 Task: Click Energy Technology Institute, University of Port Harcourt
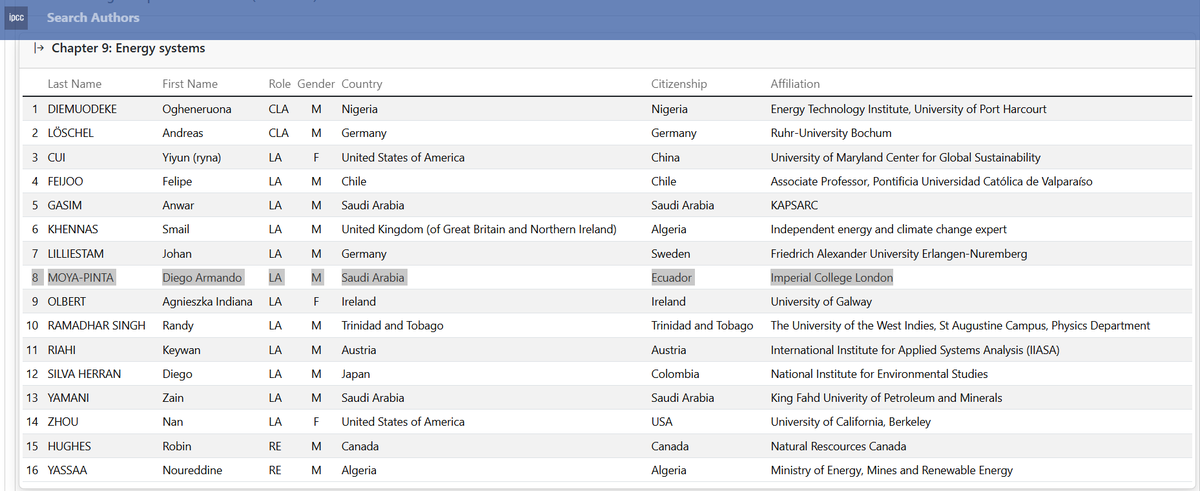point(908,109)
